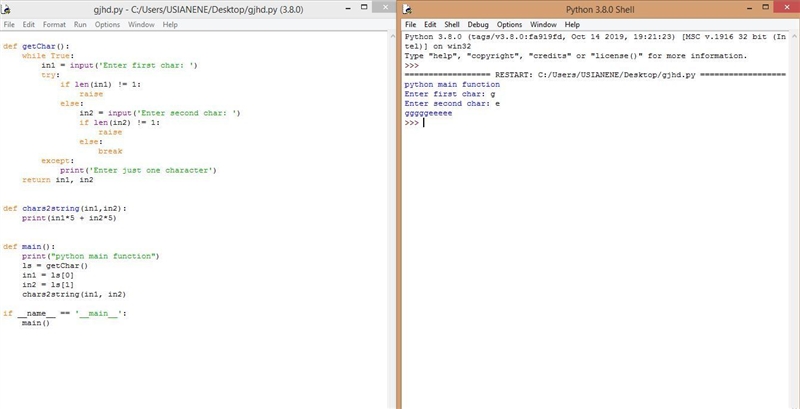Screen dimensions: 800x409
Task: Click the 'break' statement in editor
Action: coord(110,151)
